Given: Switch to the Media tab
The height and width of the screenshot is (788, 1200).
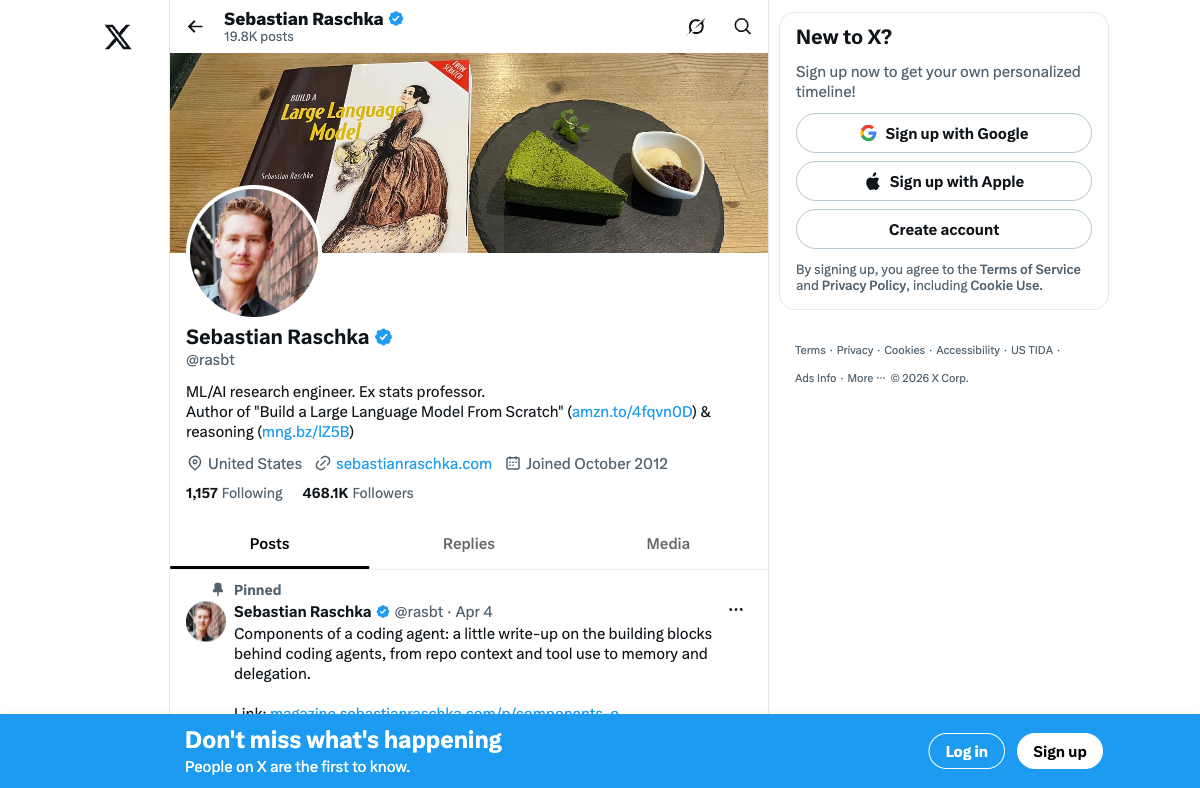Looking at the screenshot, I should point(668,544).
